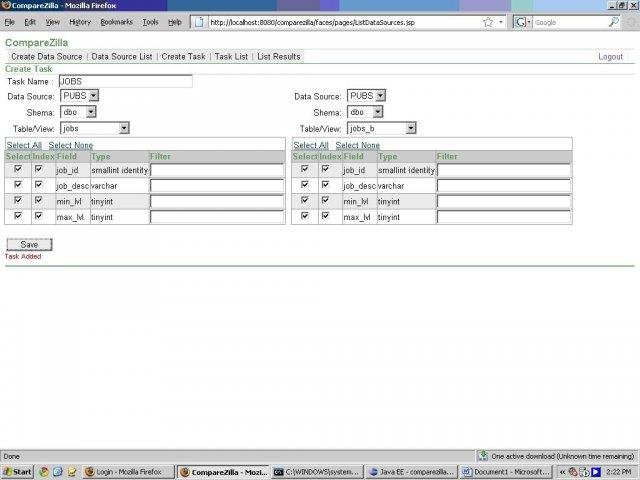
Task: Open the List Results page
Action: point(279,57)
